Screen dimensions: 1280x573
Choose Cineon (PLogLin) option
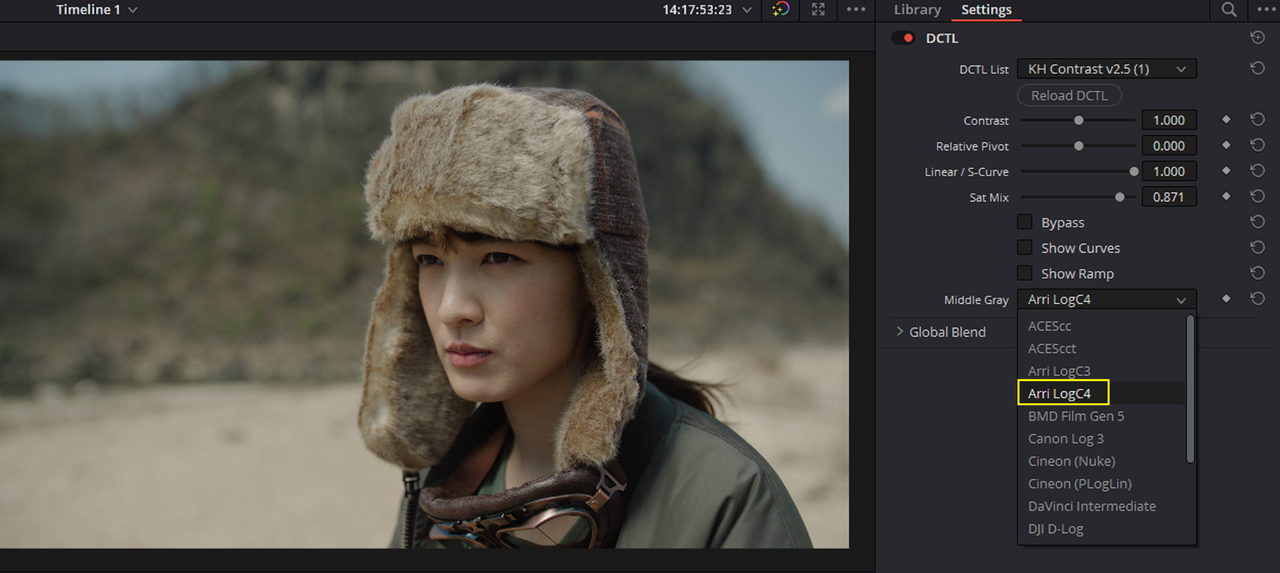click(x=1101, y=483)
